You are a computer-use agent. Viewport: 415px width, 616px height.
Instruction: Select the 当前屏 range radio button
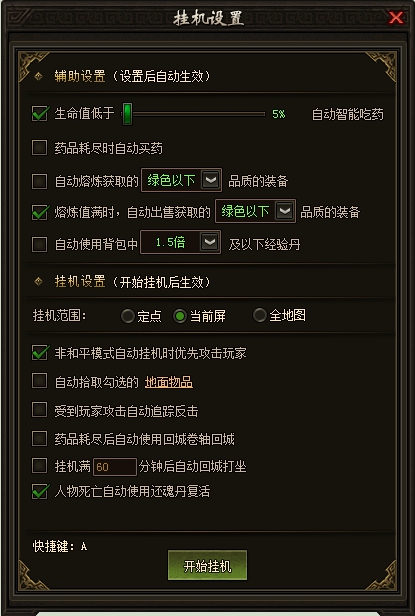(180, 316)
